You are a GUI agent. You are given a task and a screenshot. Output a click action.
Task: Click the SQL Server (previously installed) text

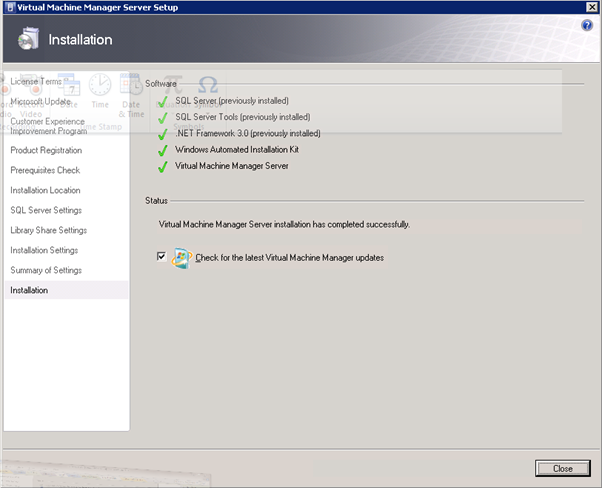(232, 101)
